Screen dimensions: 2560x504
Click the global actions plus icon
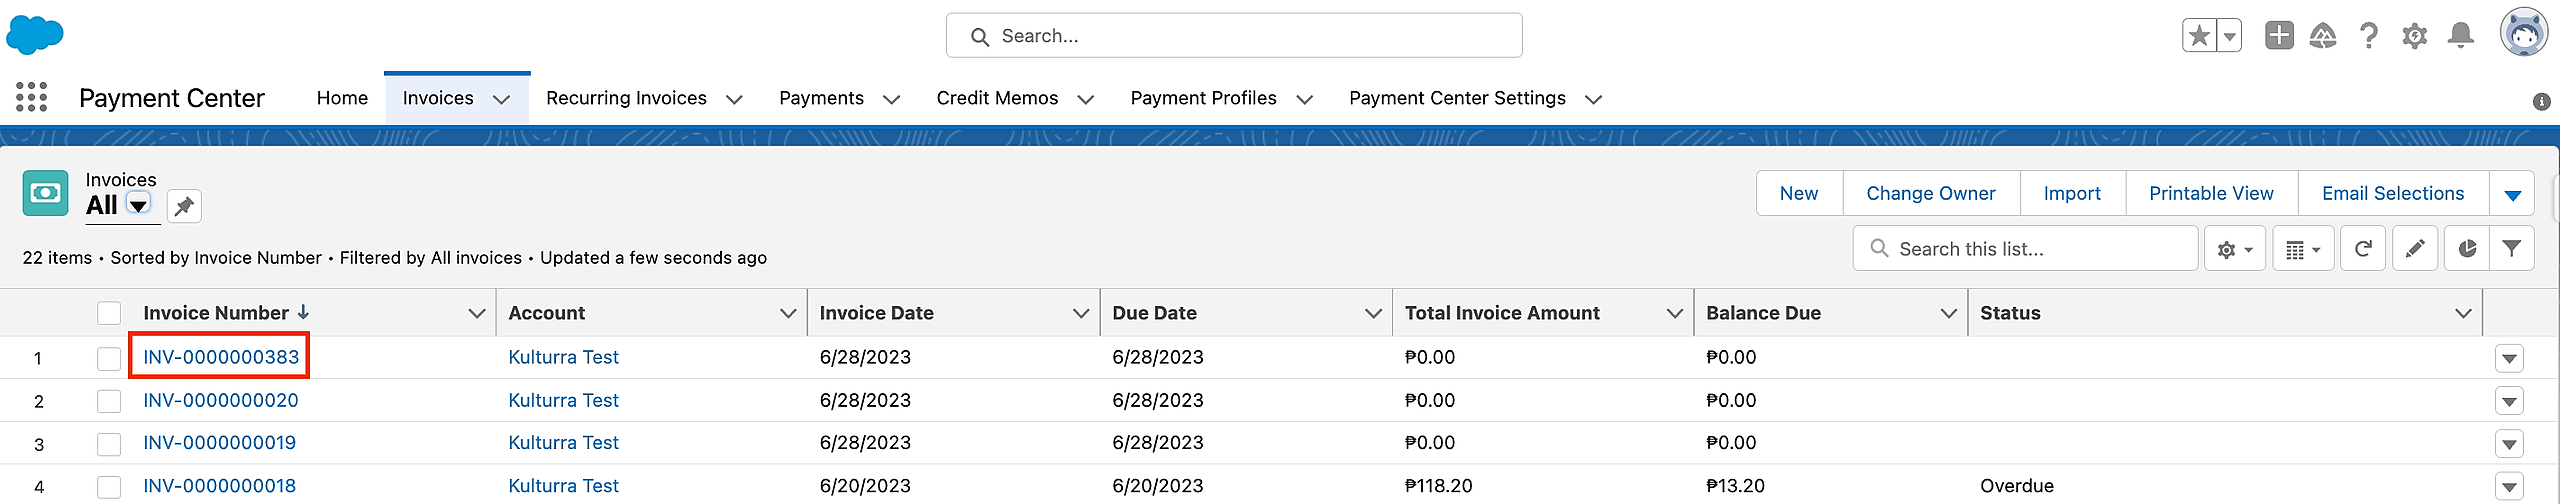click(x=2279, y=36)
